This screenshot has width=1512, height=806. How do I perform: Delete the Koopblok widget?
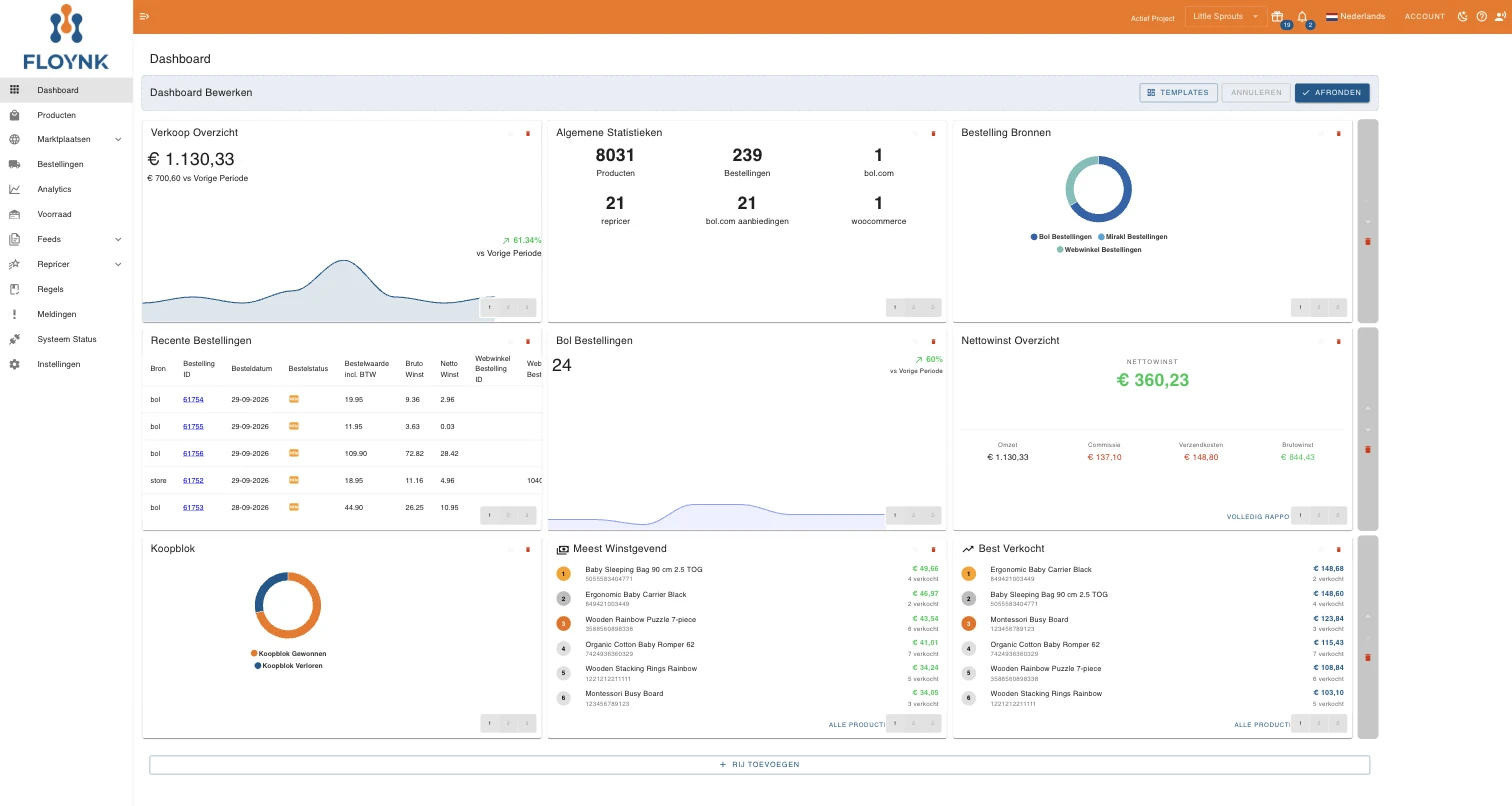[528, 549]
